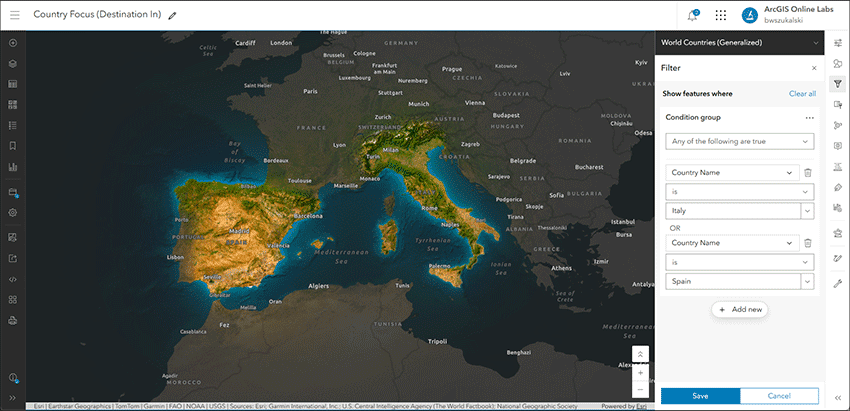Open 'is' operator dropdown above Italy

pyautogui.click(x=739, y=191)
